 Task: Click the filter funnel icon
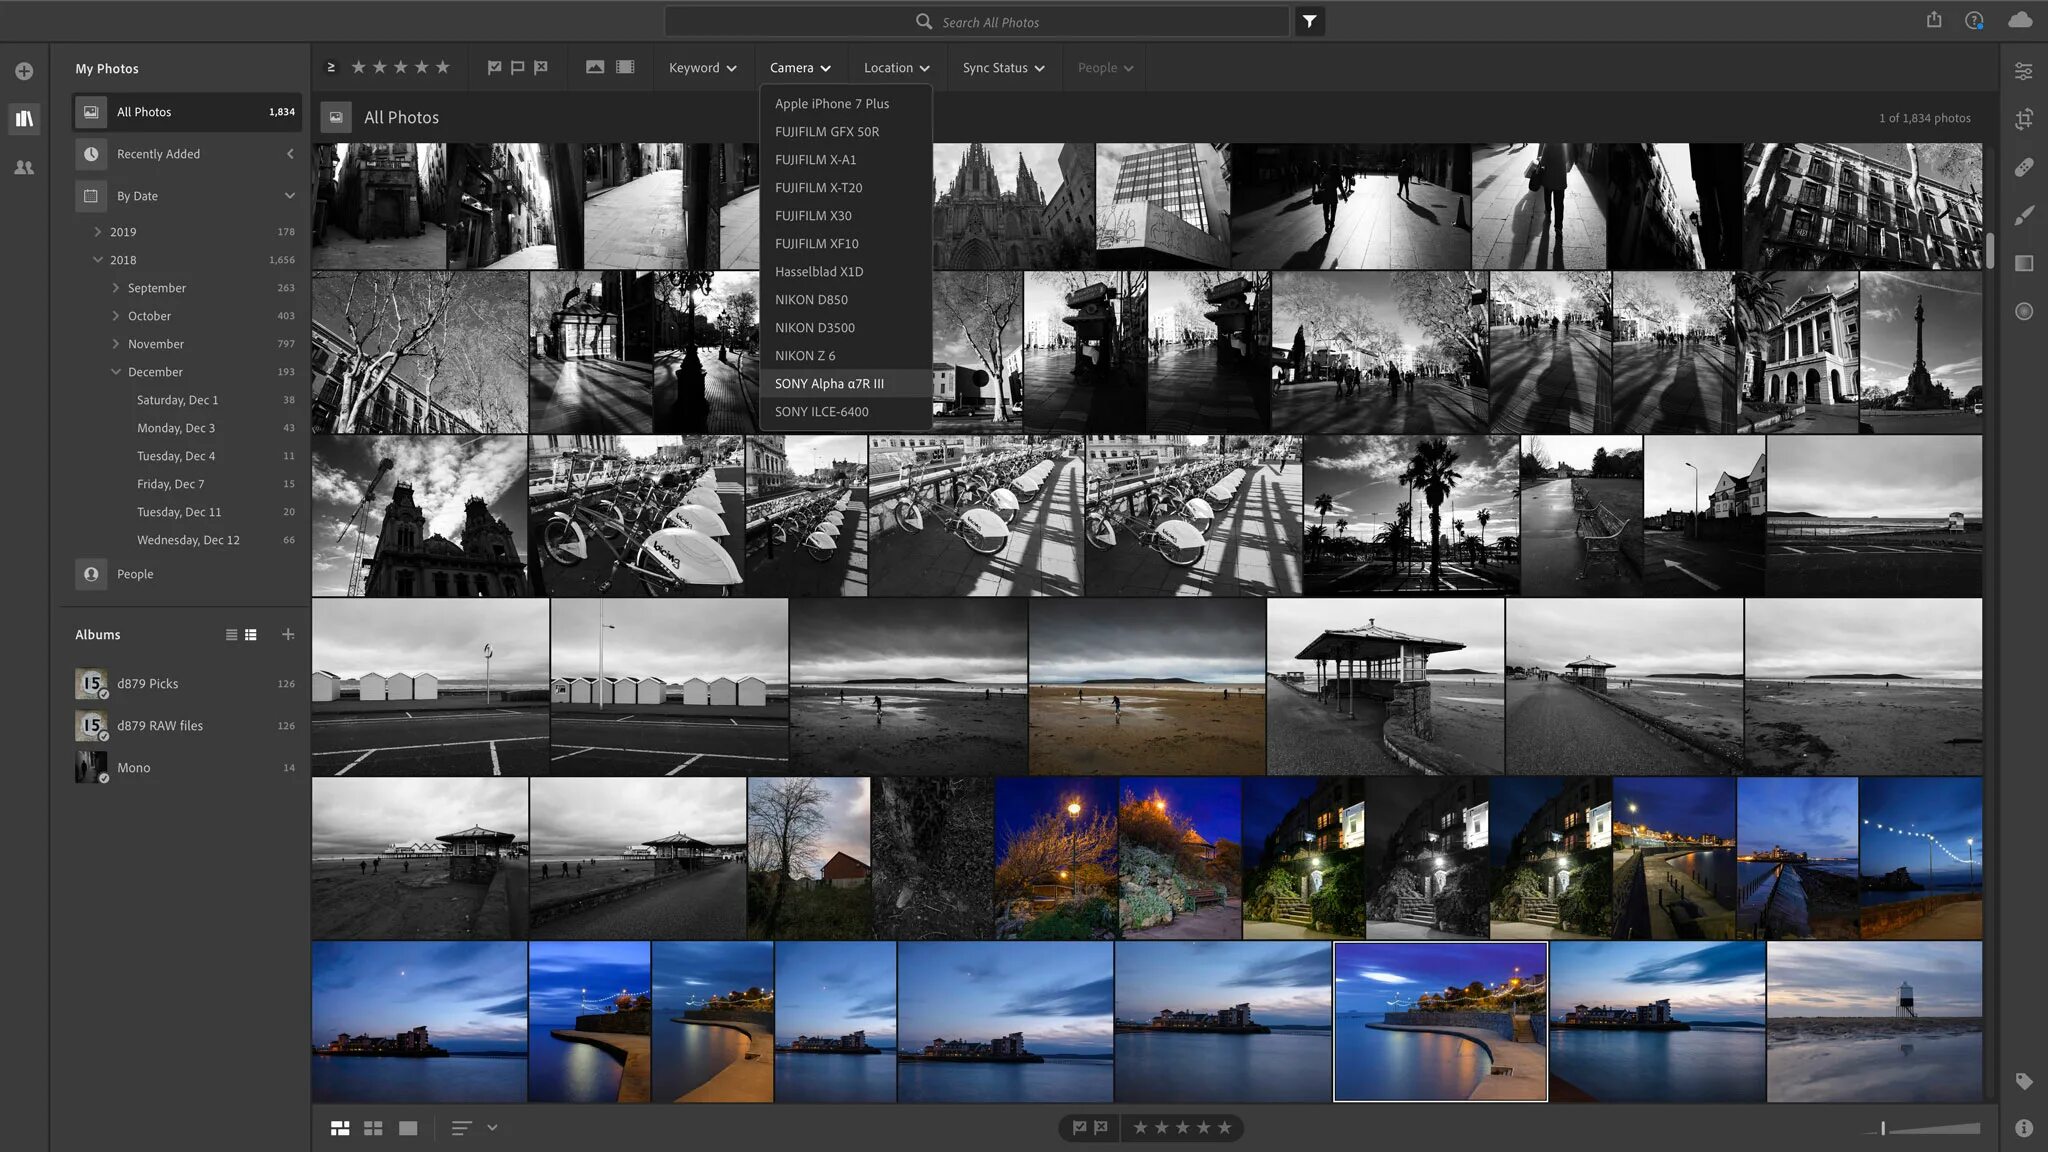[x=1309, y=21]
